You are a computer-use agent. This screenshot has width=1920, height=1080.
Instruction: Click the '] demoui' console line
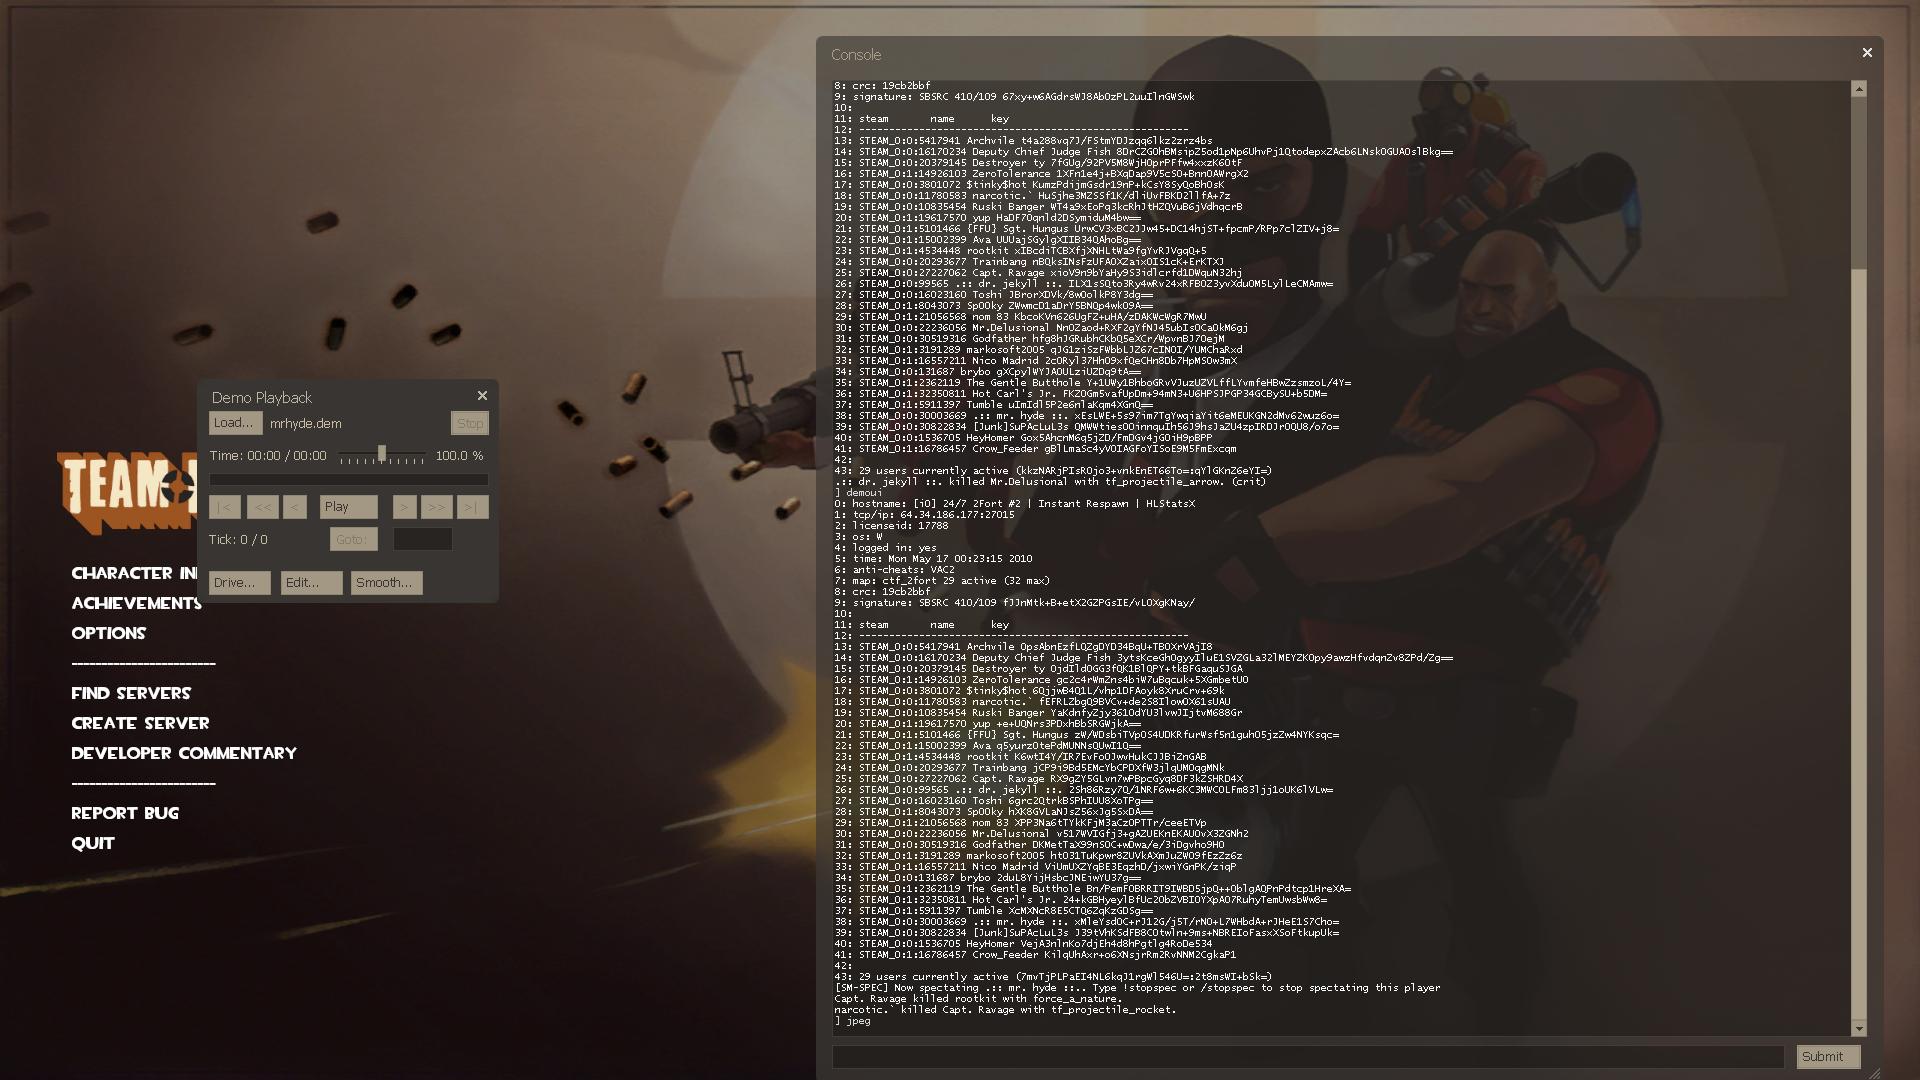pyautogui.click(x=859, y=493)
